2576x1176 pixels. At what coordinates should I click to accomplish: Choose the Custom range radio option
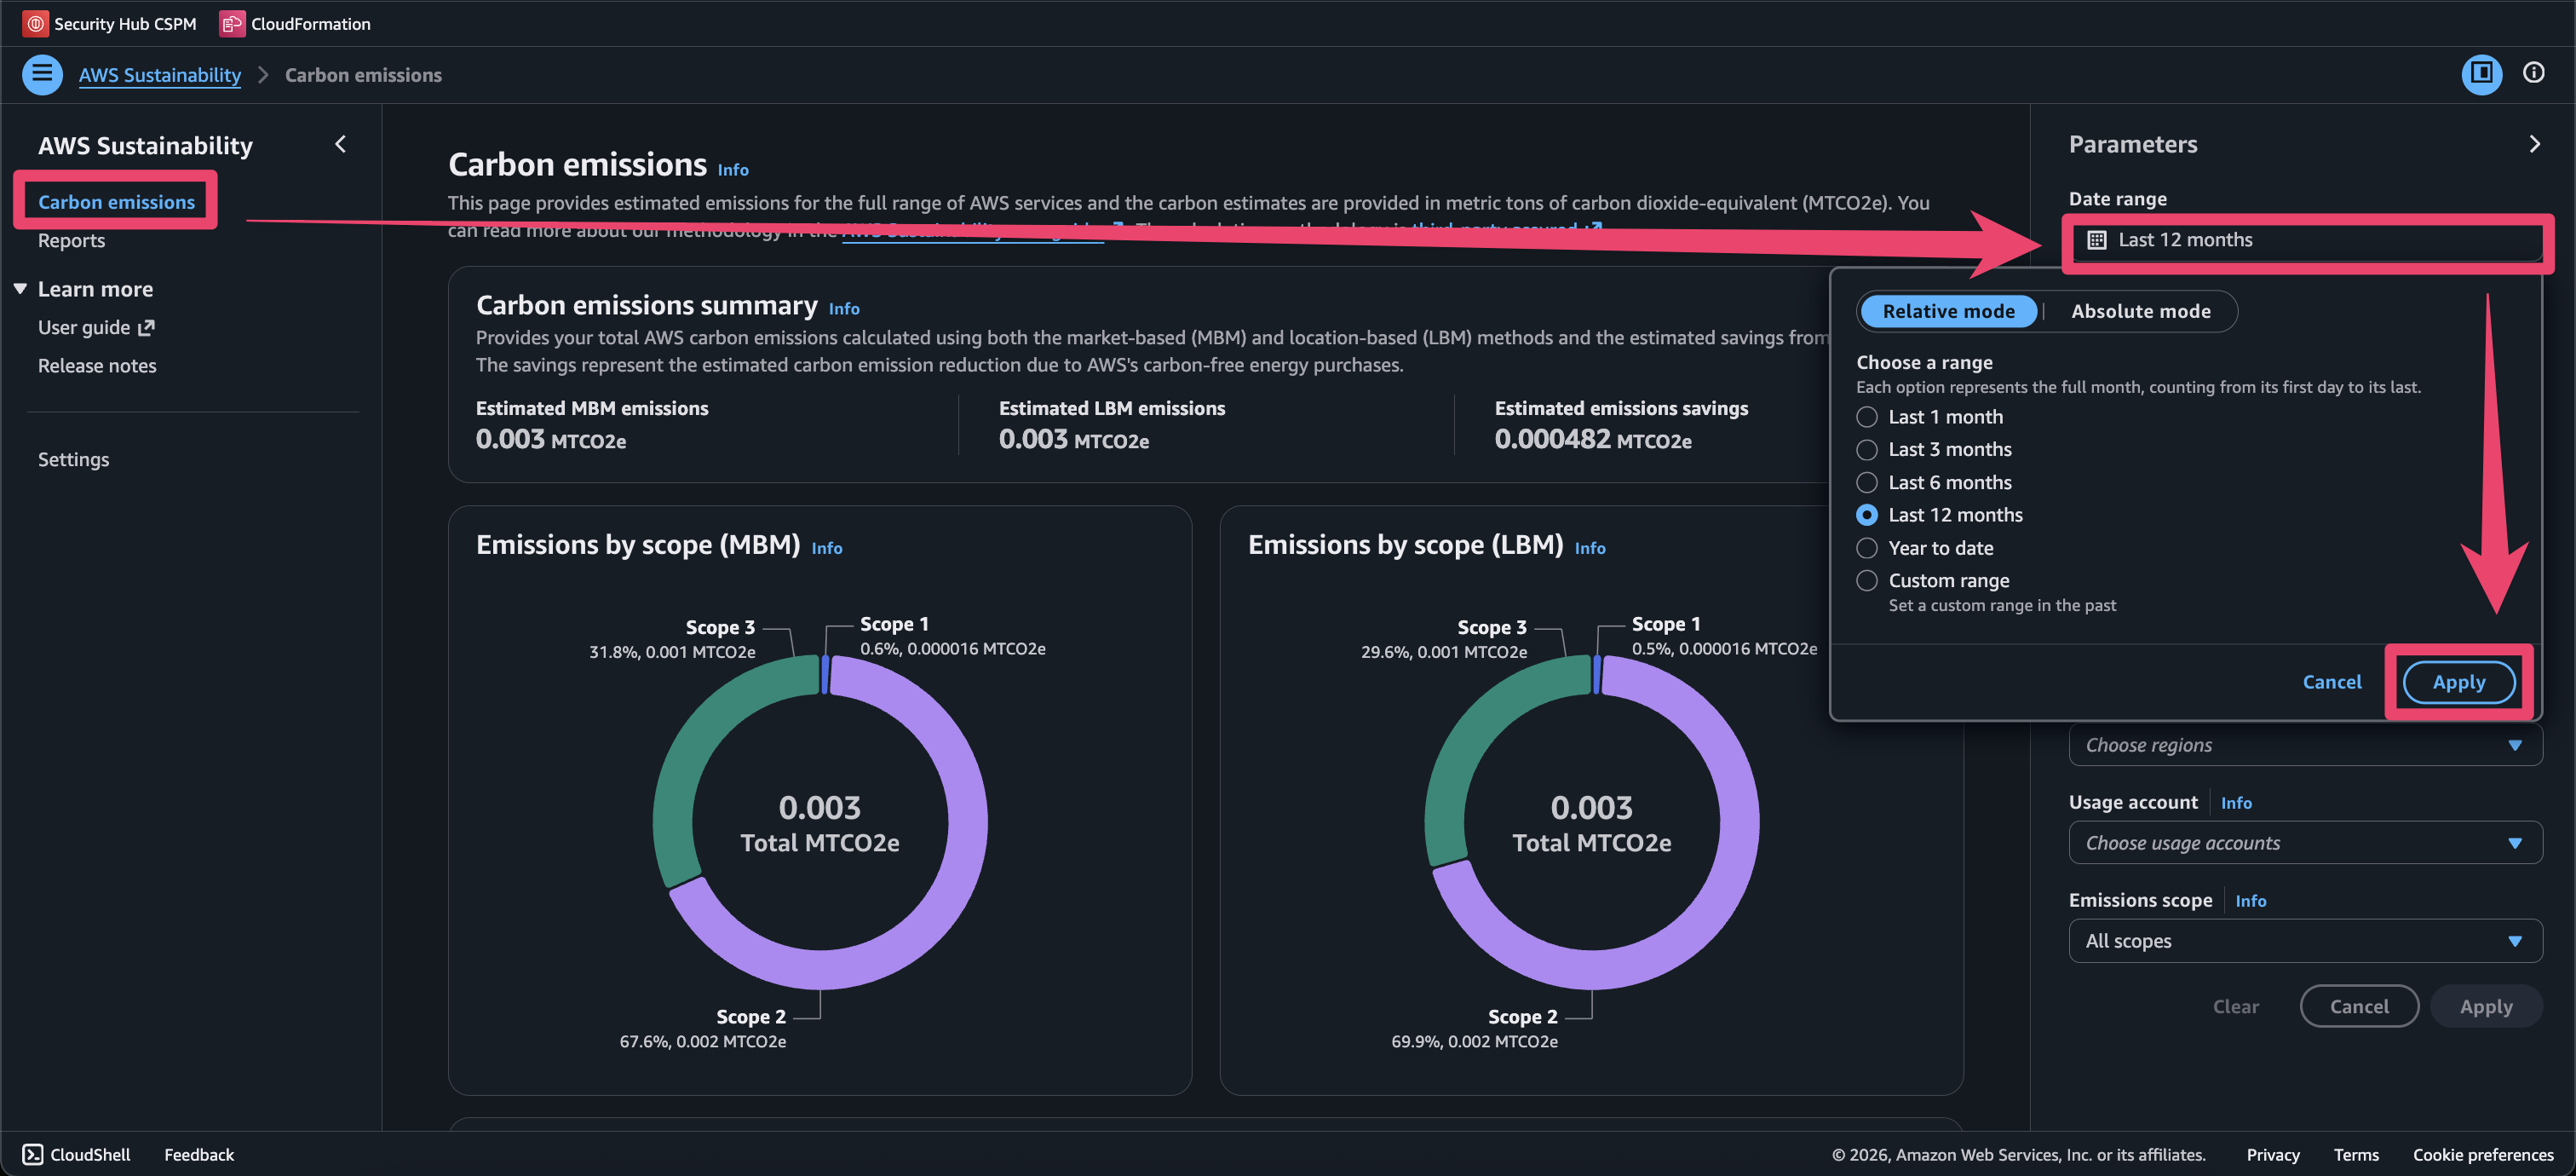click(1866, 581)
